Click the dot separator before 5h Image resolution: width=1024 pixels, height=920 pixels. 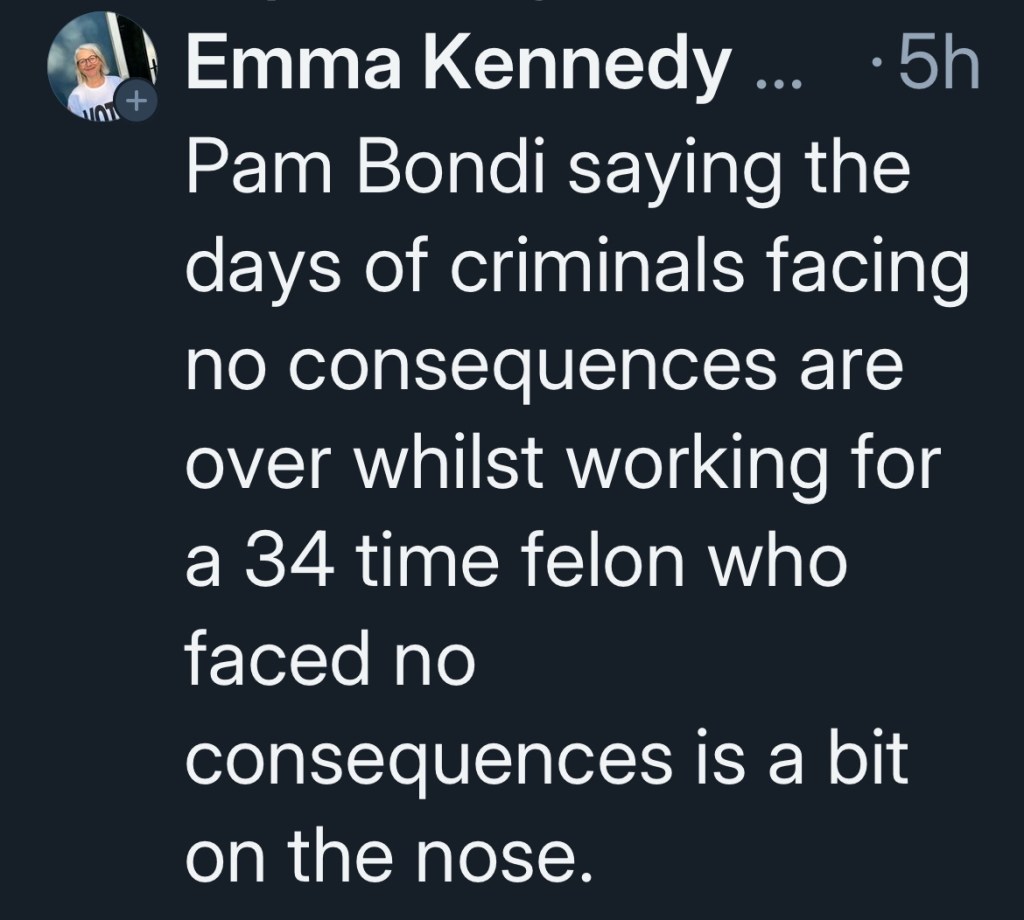(876, 68)
